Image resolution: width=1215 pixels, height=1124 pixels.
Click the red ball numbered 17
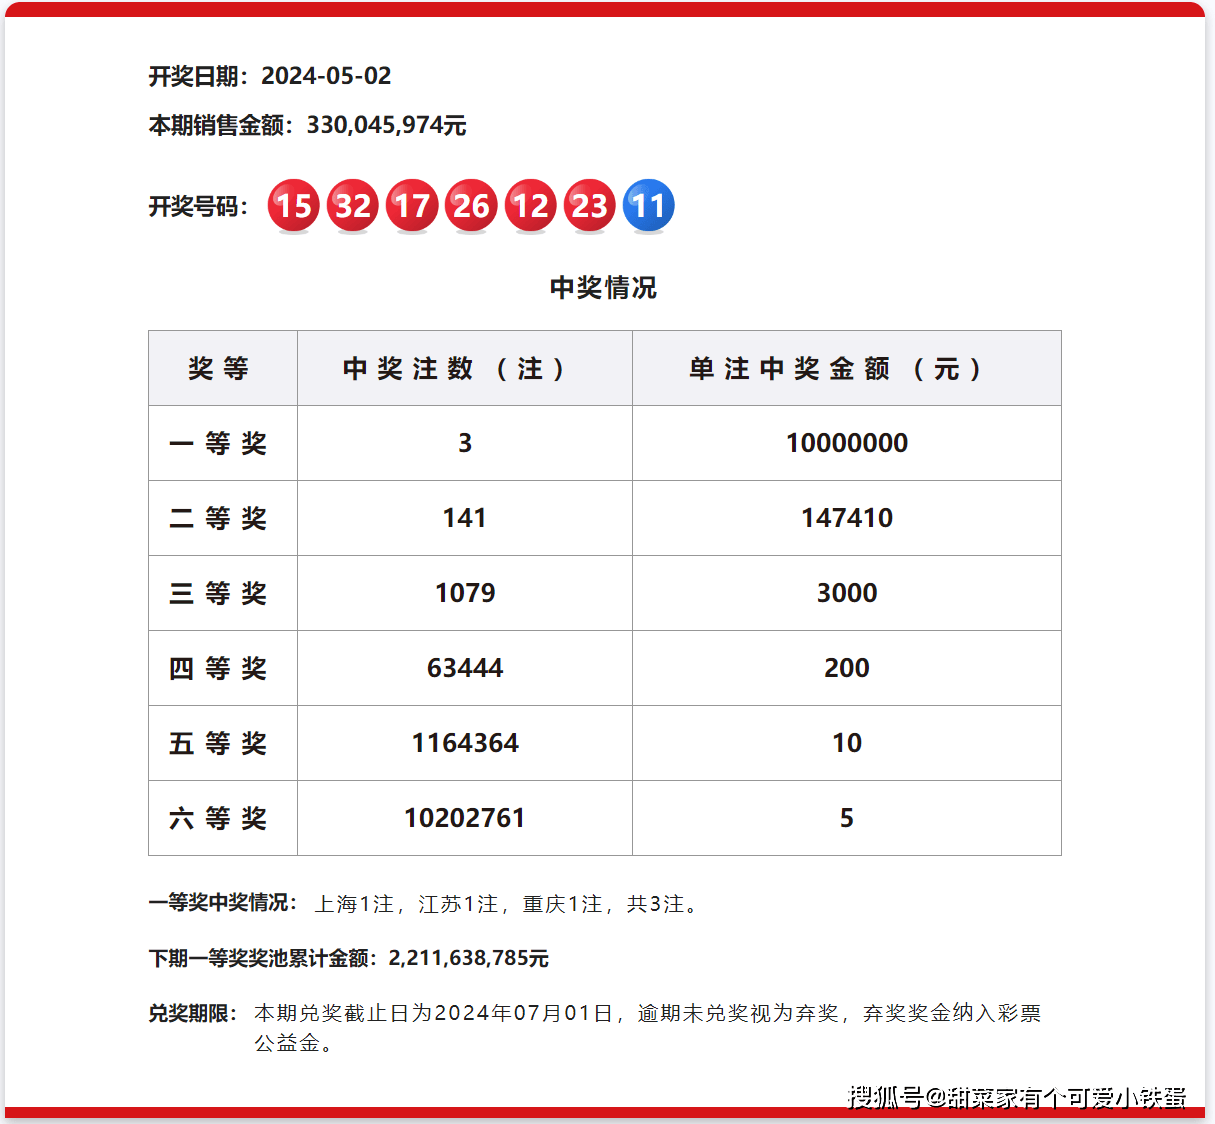tap(412, 206)
